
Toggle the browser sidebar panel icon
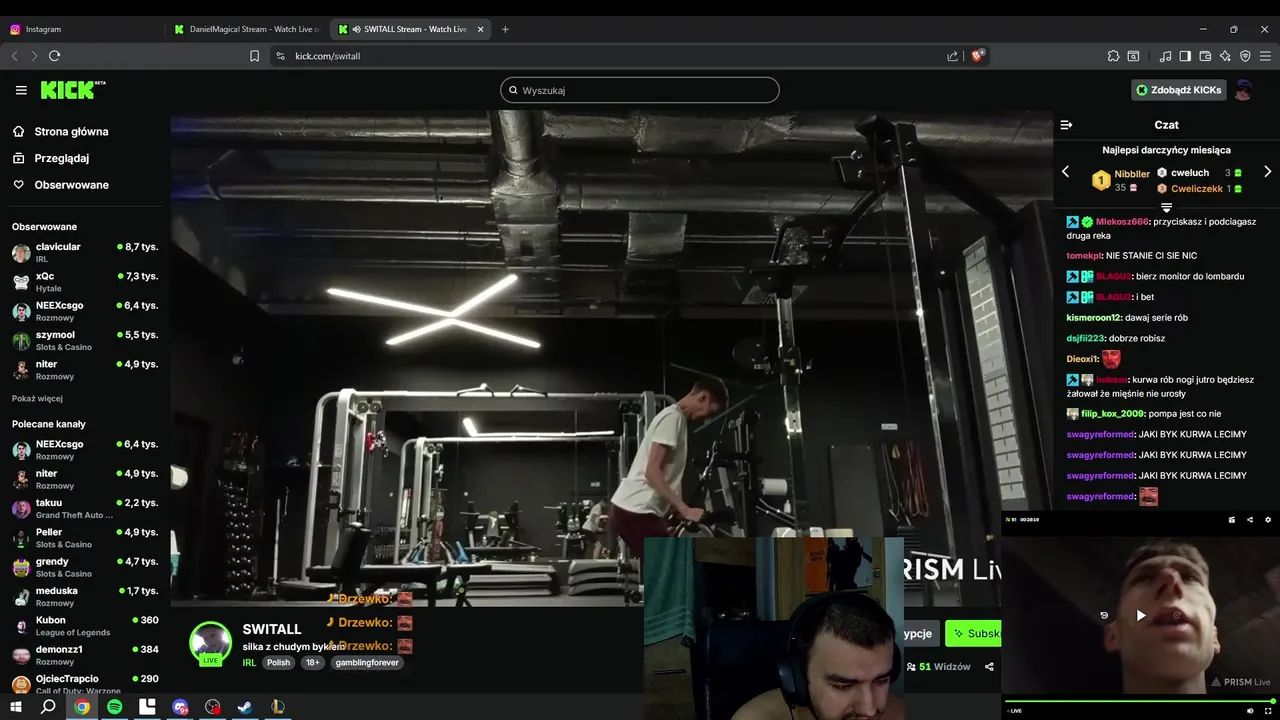click(1185, 56)
